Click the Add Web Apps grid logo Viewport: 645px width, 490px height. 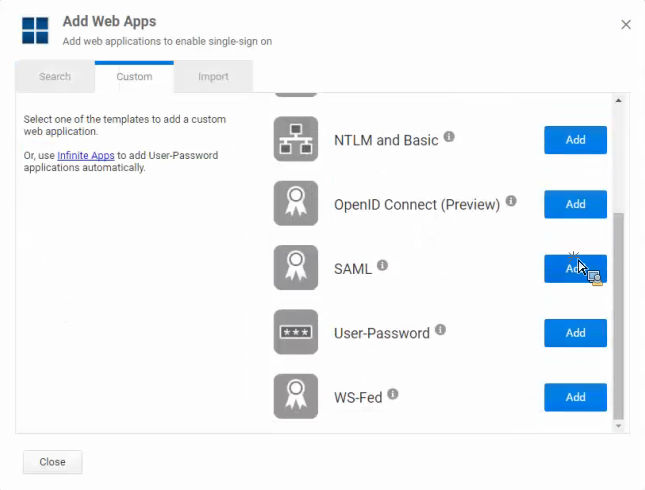point(35,30)
